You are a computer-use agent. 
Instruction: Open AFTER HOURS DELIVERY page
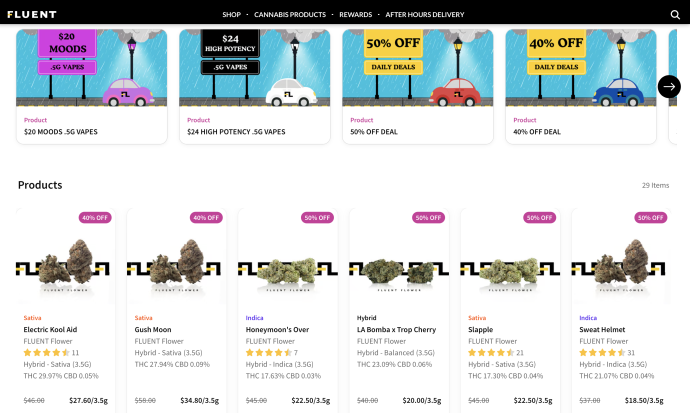tap(425, 15)
